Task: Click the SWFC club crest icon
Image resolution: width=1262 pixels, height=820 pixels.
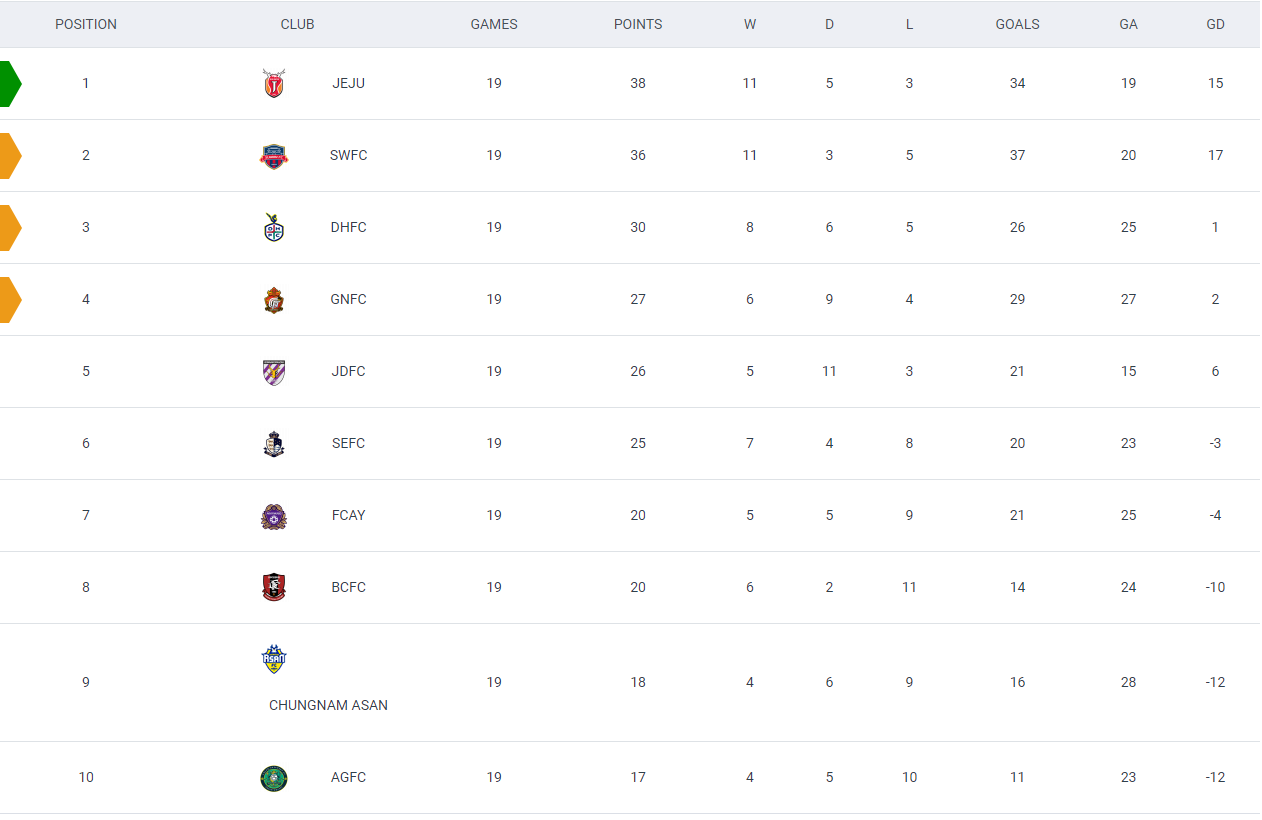Action: [274, 155]
